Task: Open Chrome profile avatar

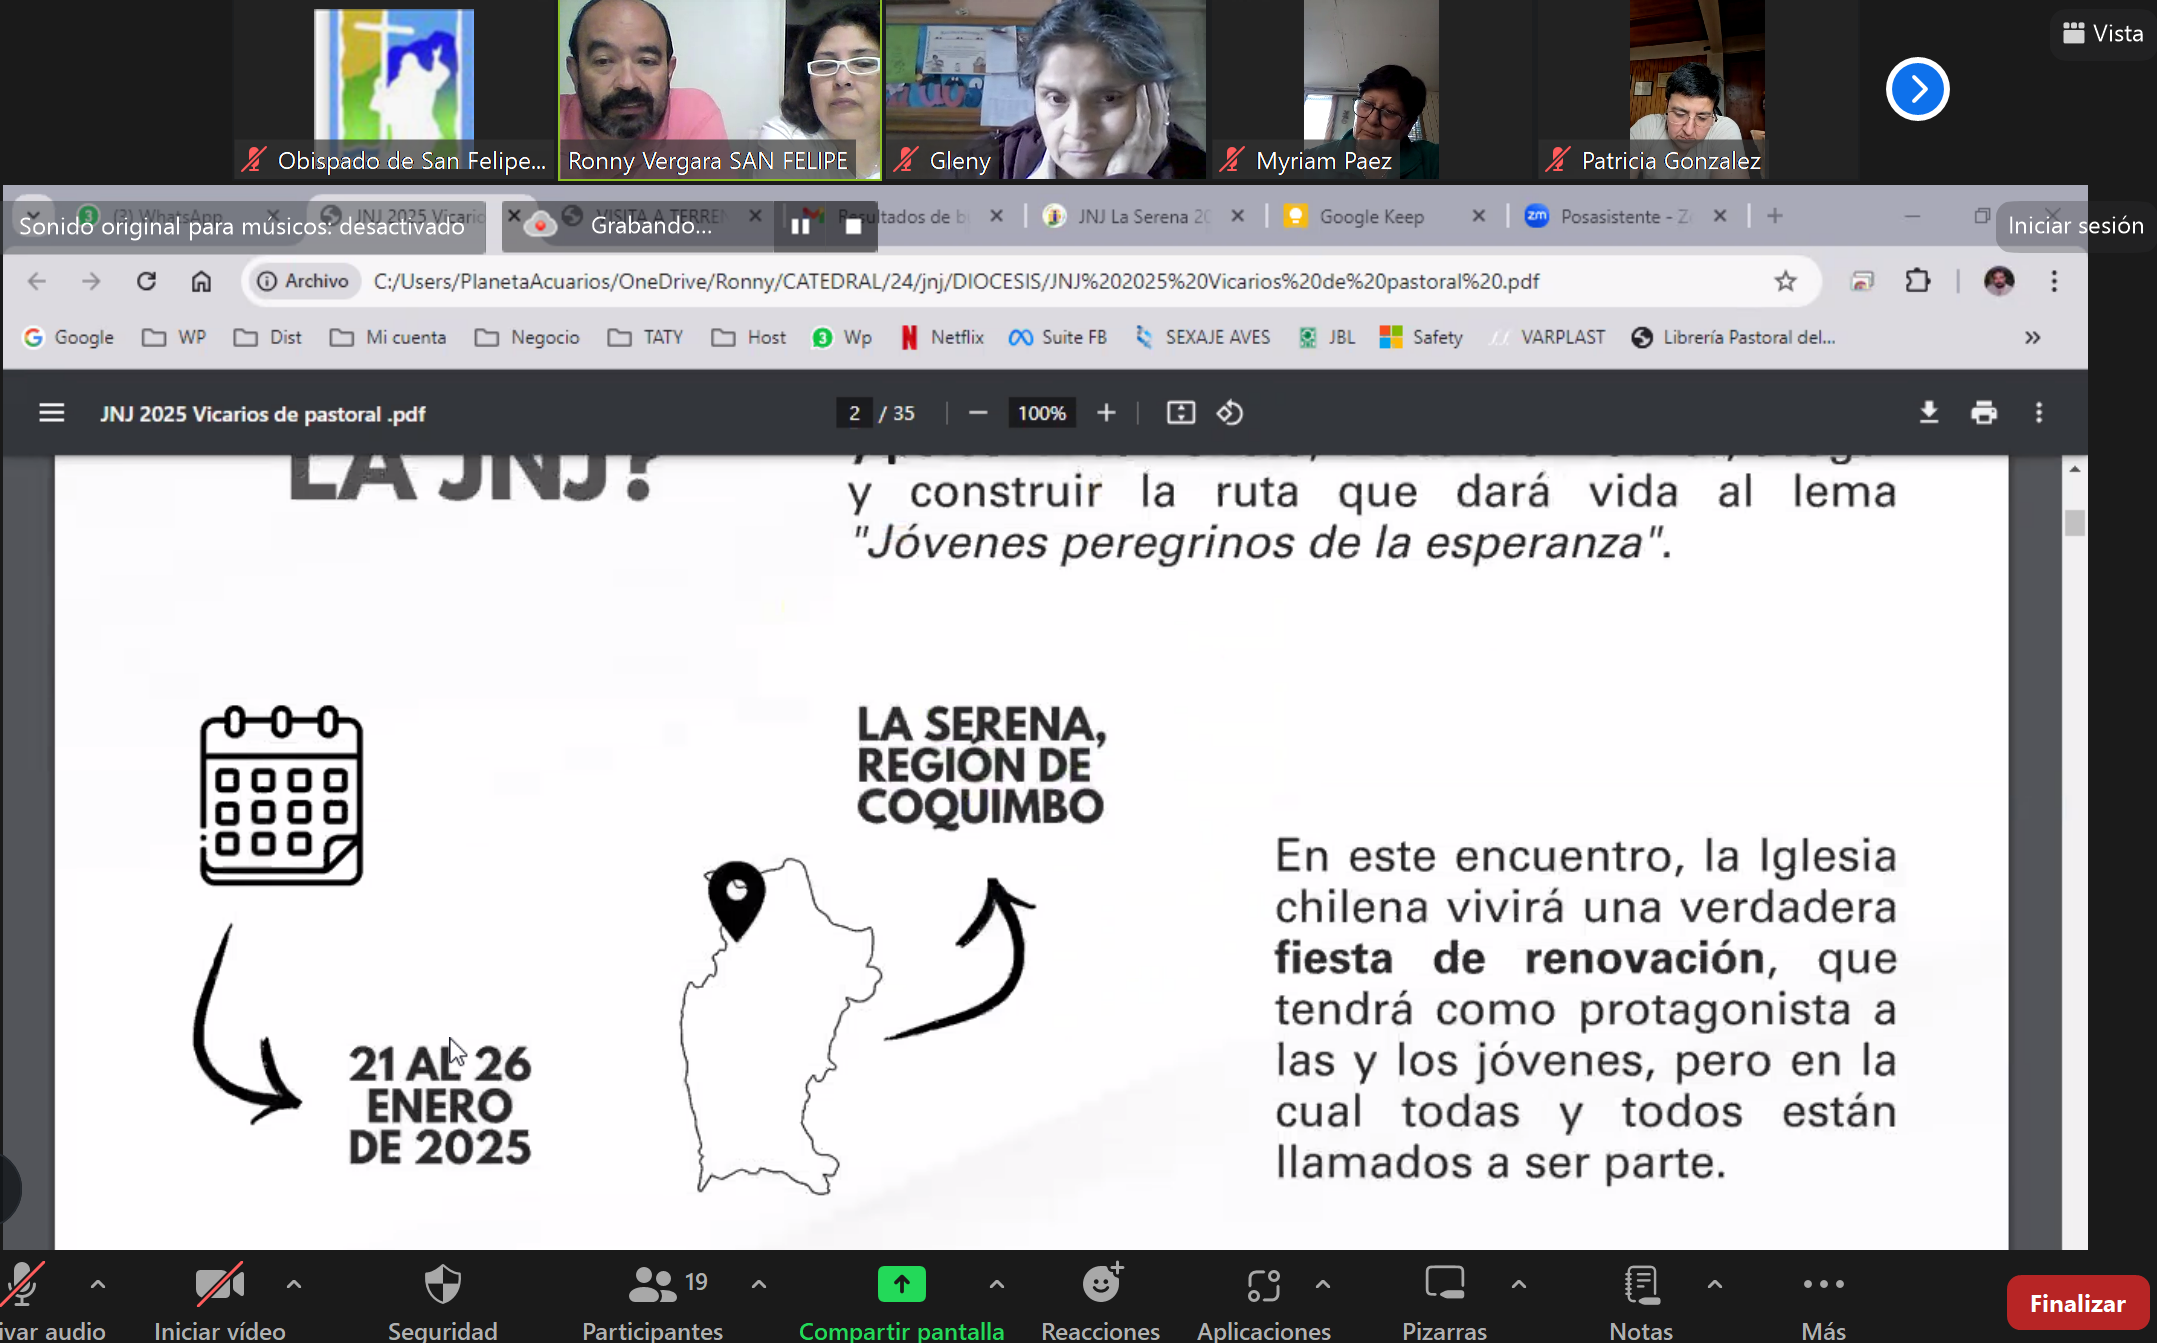Action: 1999,281
